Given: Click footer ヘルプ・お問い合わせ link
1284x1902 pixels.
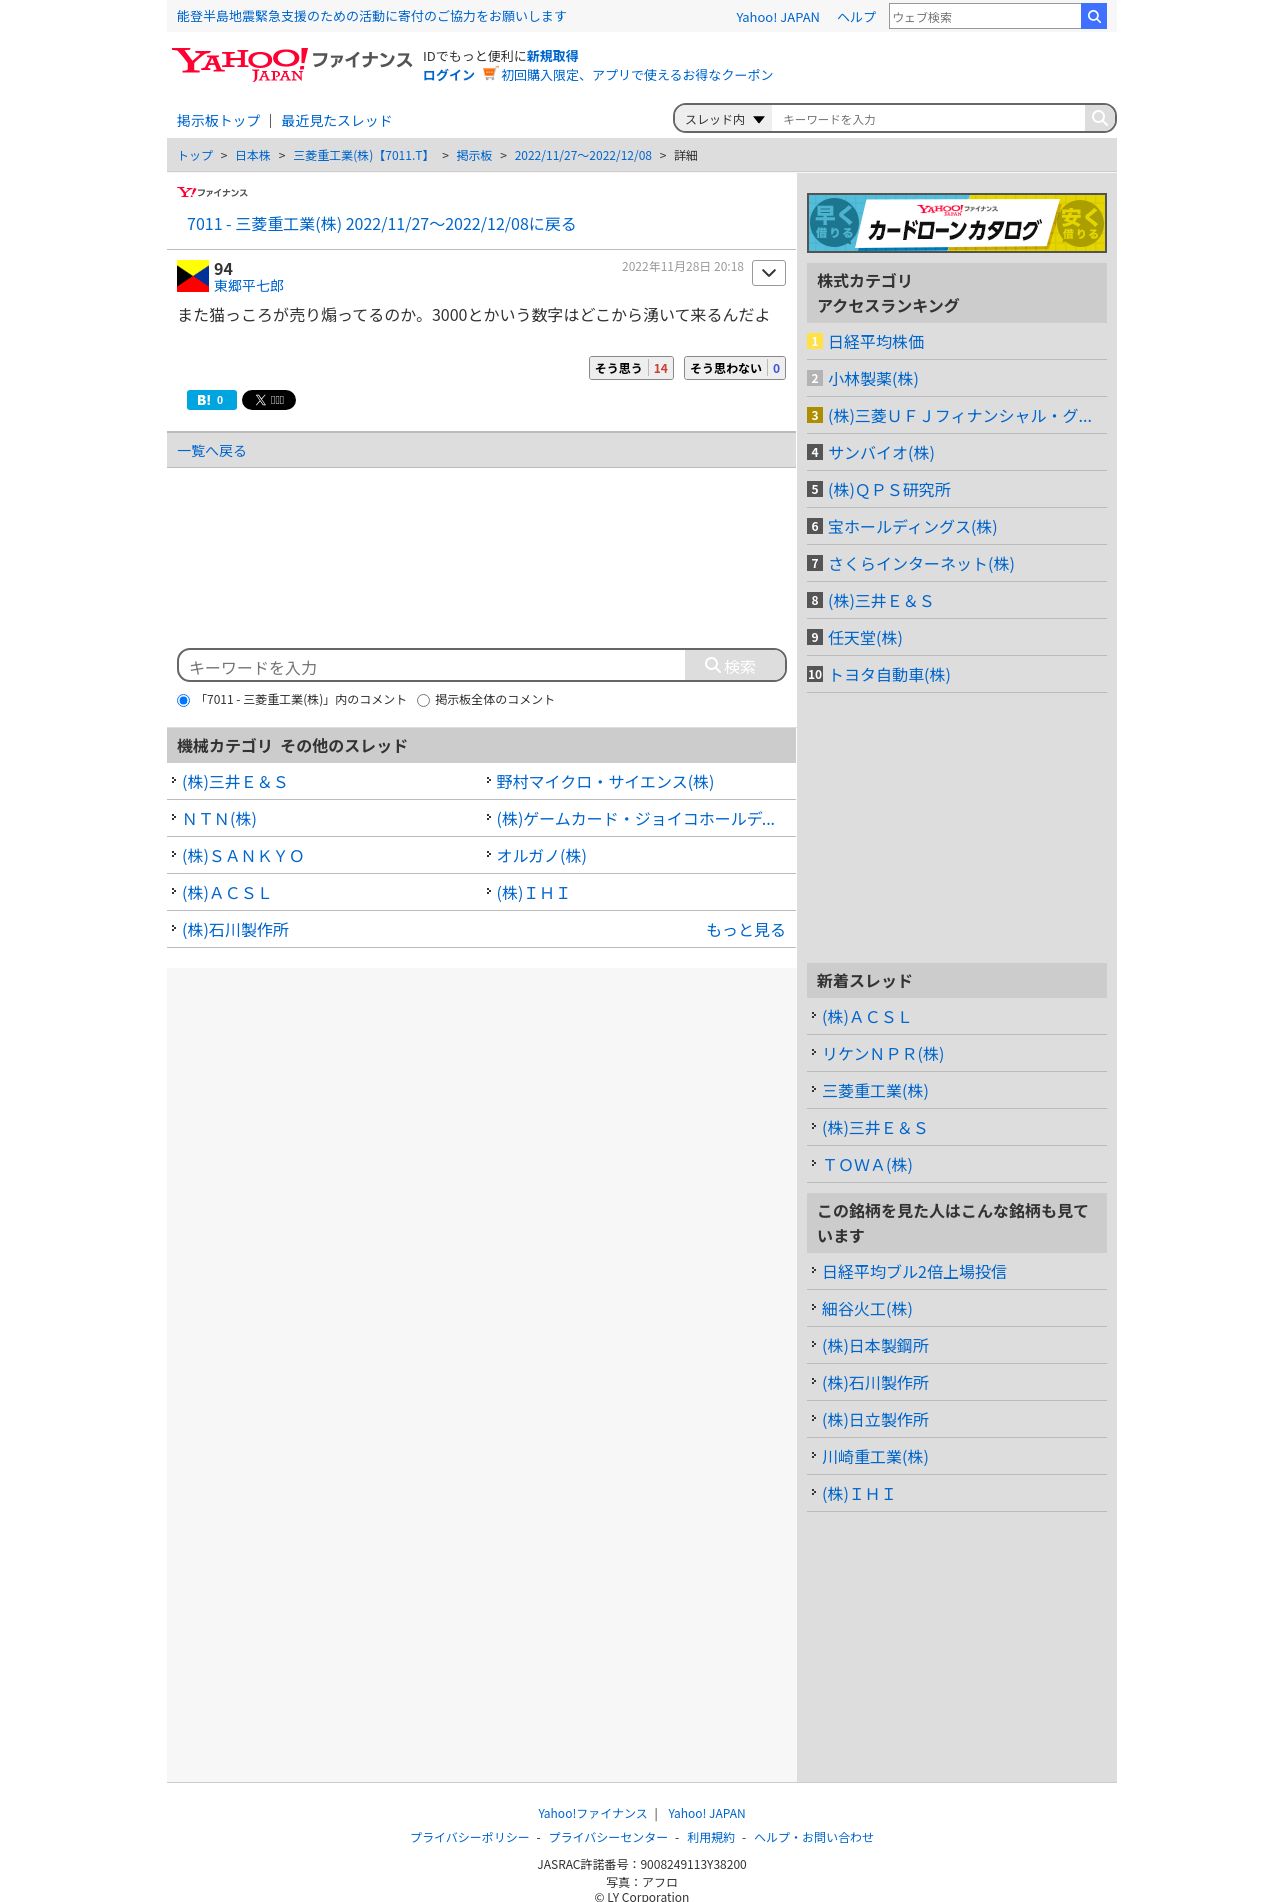Looking at the screenshot, I should (x=814, y=1837).
